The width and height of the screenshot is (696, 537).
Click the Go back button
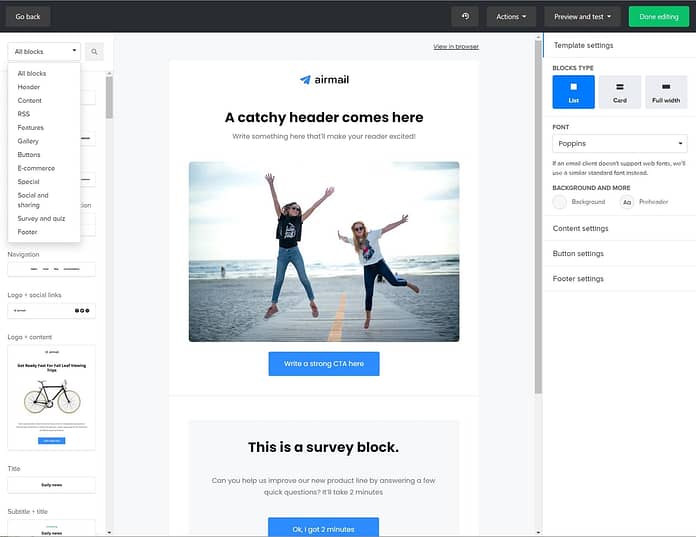tap(28, 16)
